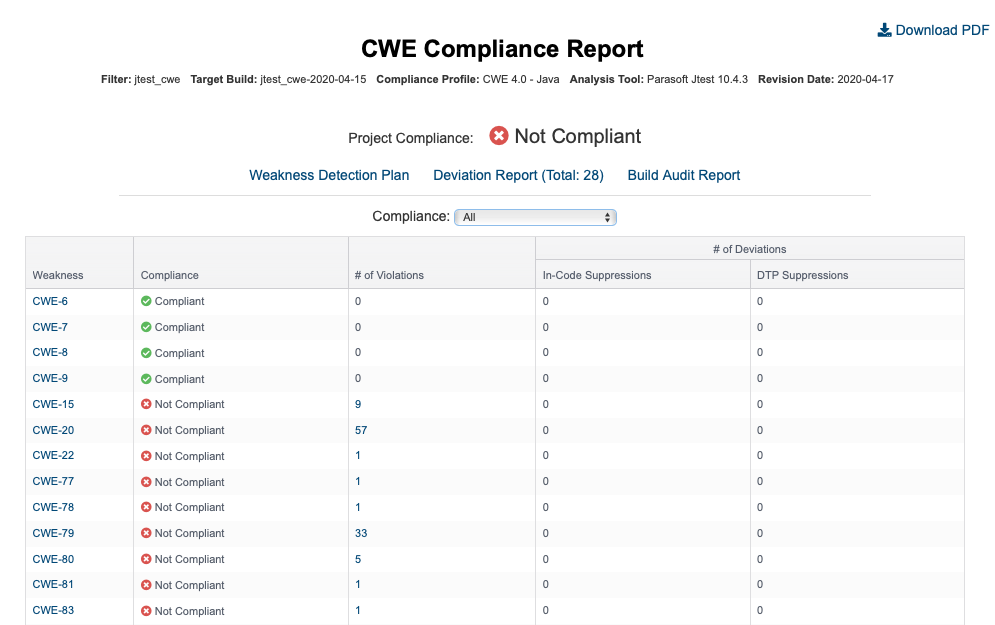Screen dimensions: 995x625
Task: Click the red X icon in CWE-15 row
Action: (146, 404)
